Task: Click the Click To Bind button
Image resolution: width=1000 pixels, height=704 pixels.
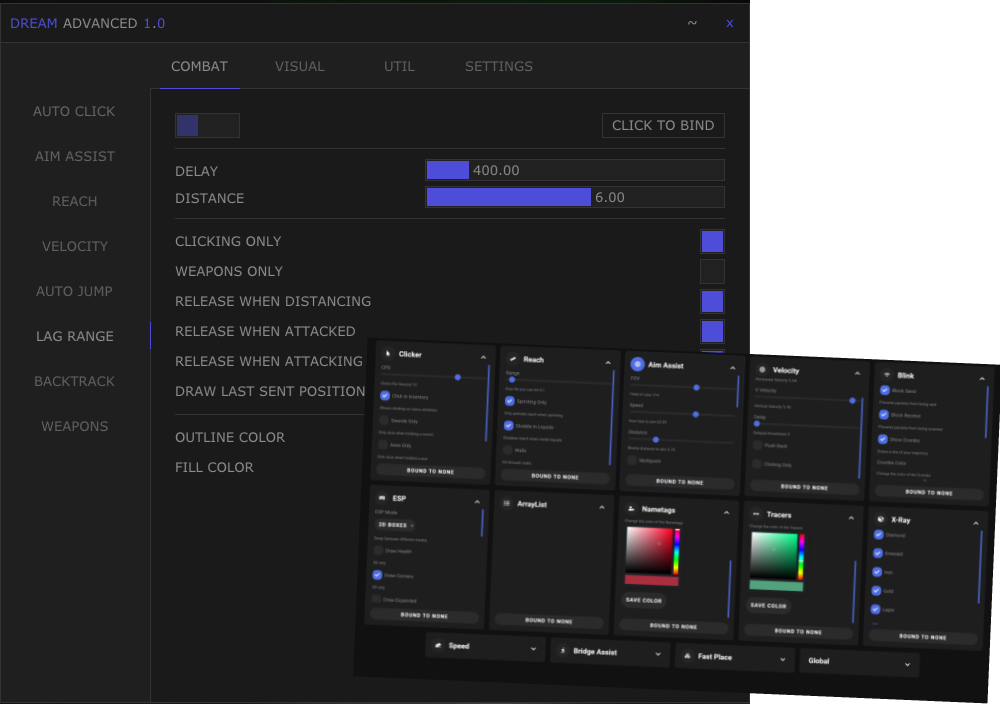Action: coord(663,126)
